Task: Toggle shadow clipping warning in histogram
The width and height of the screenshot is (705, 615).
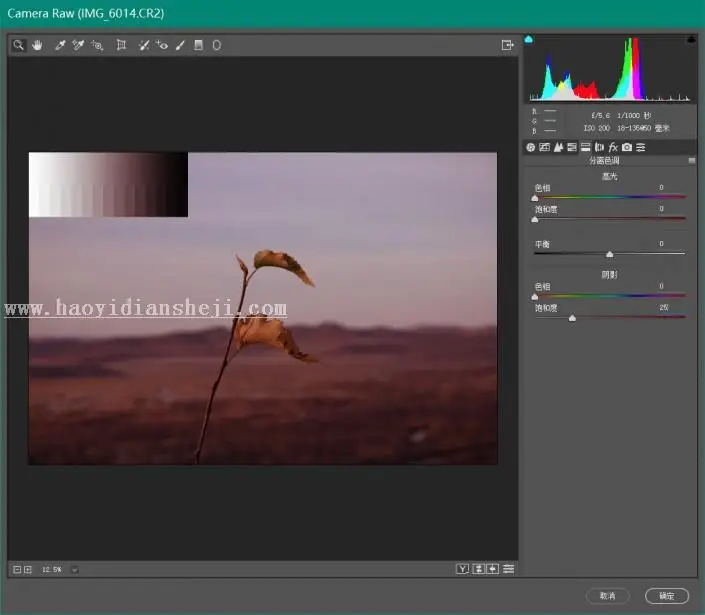Action: click(x=529, y=40)
